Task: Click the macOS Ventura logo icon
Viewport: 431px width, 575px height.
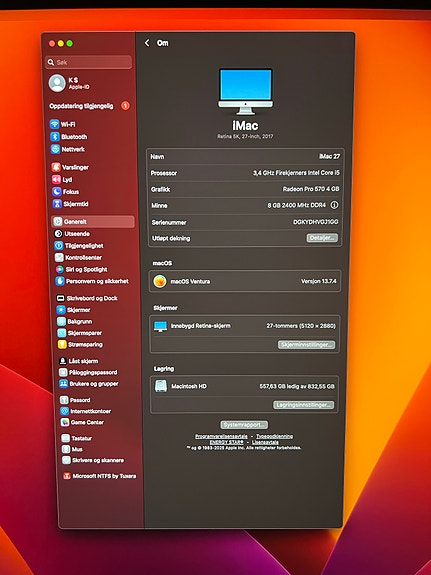Action: click(x=160, y=281)
